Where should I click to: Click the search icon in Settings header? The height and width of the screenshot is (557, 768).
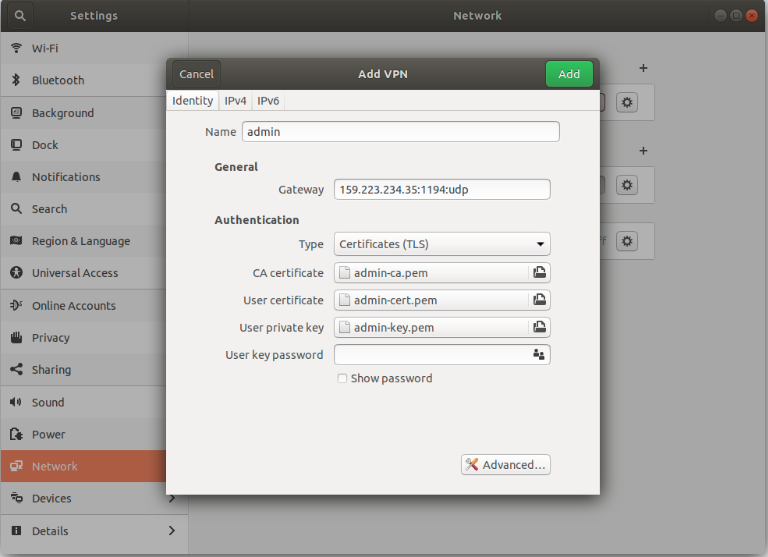[x=20, y=16]
